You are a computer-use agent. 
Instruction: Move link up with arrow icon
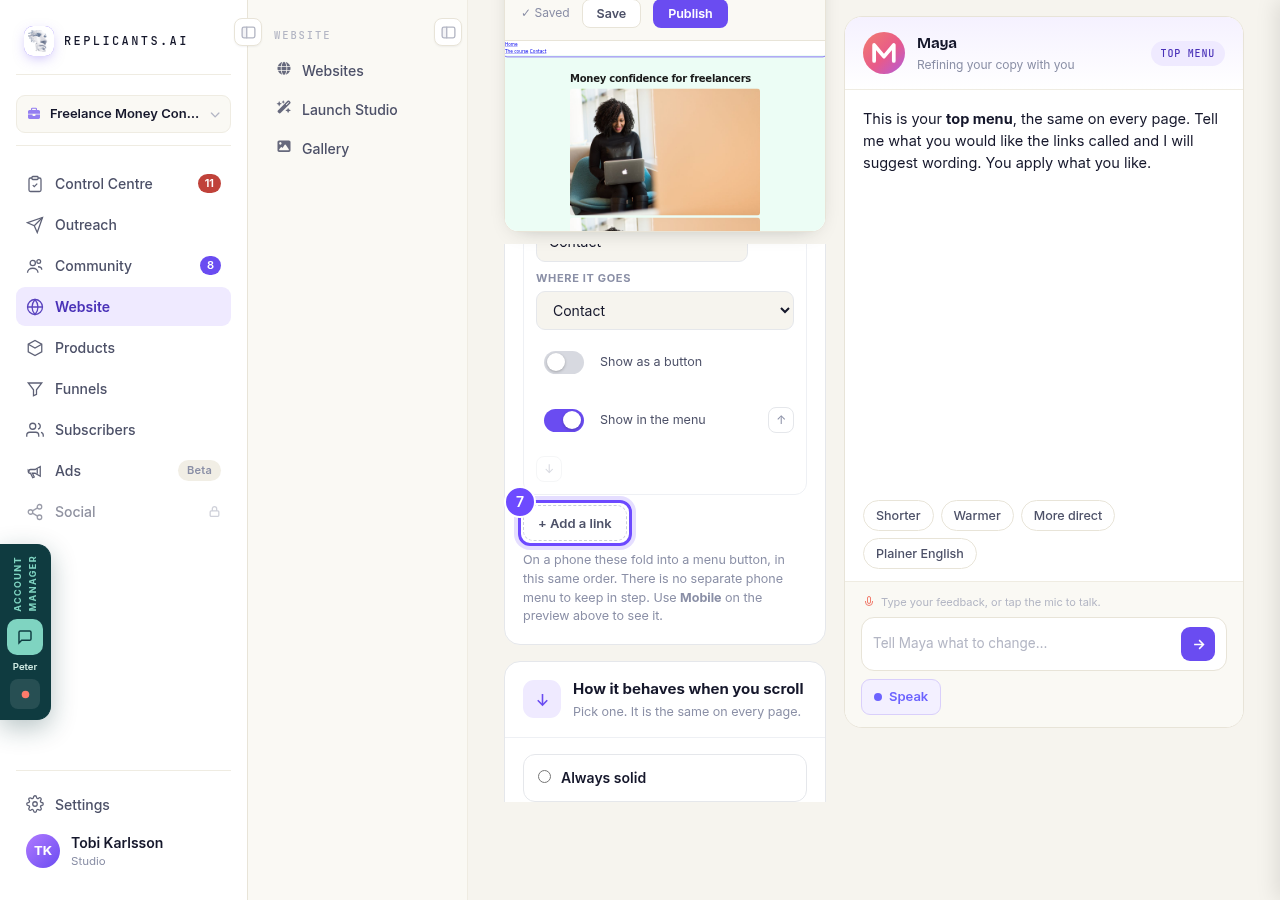coord(781,420)
